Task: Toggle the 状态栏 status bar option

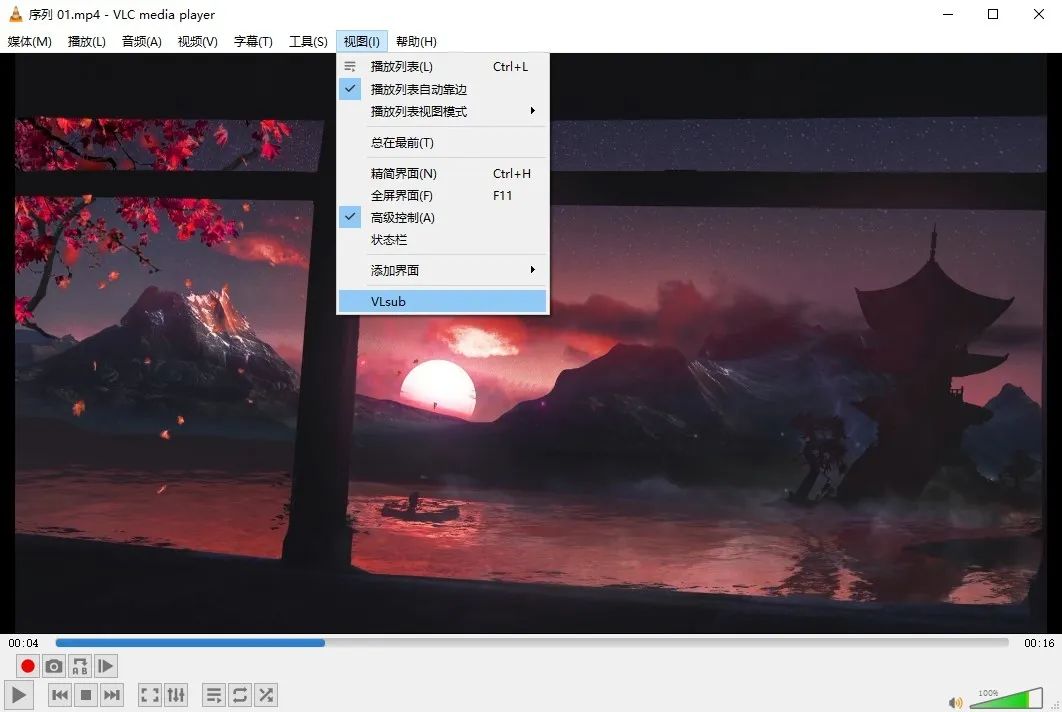Action: coord(442,240)
